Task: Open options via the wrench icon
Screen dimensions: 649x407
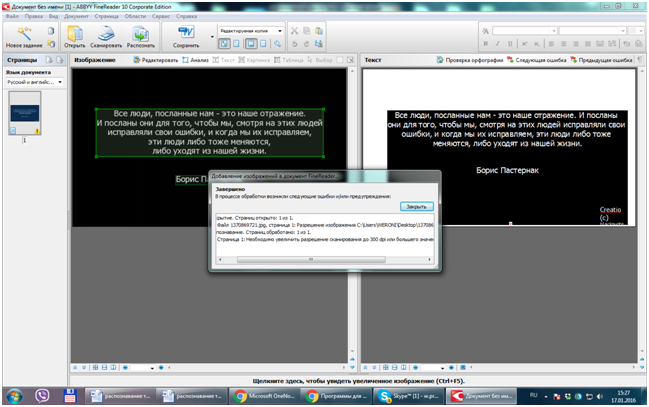Action: [x=277, y=43]
